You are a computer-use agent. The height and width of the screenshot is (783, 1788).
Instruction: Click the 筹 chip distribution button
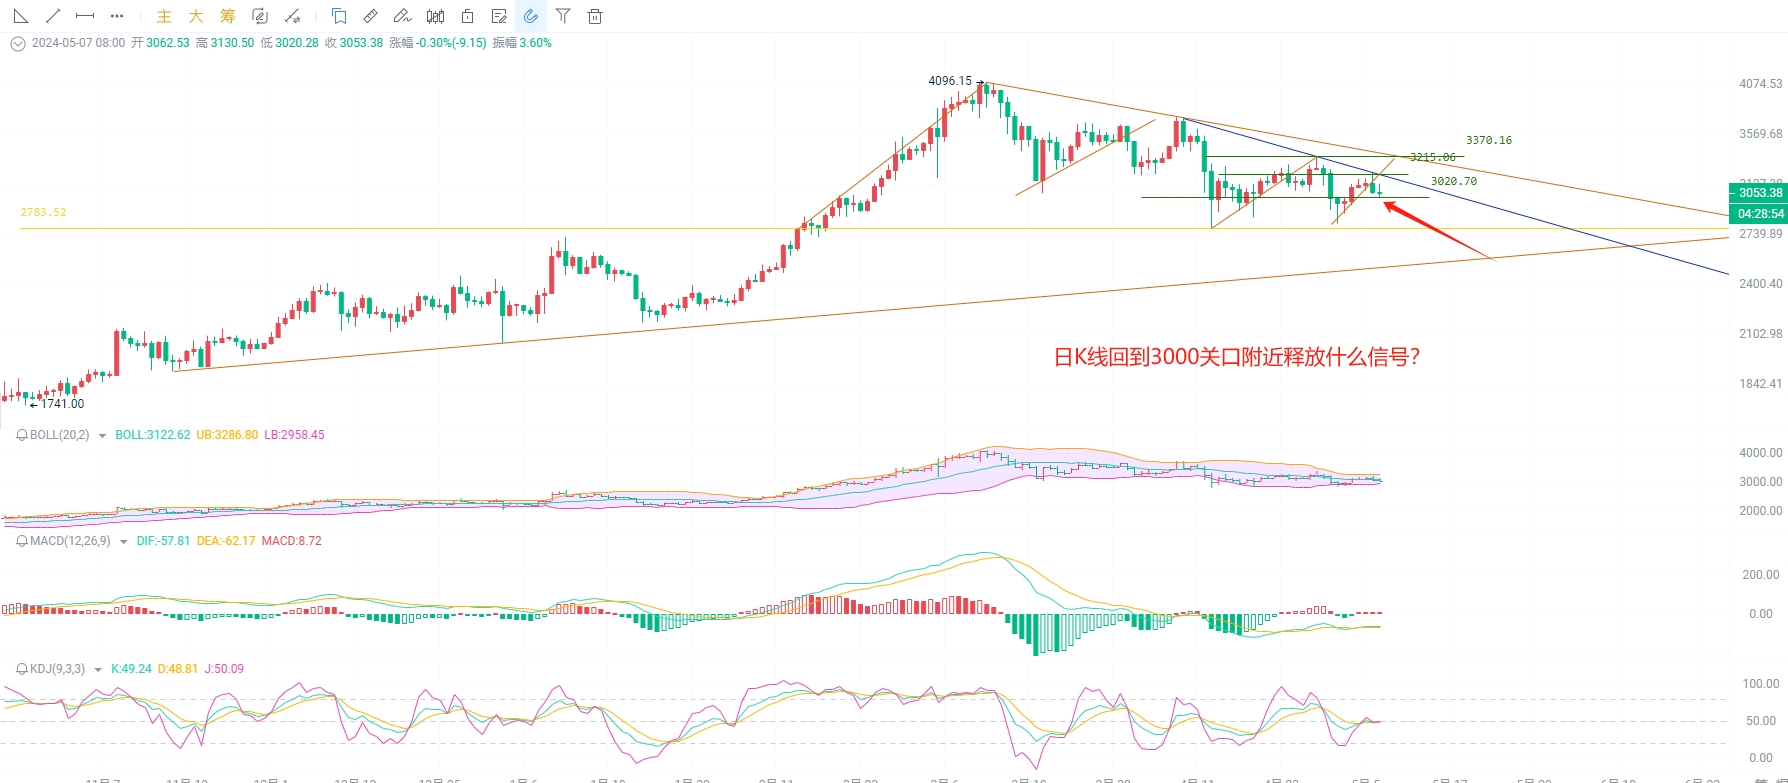coord(228,16)
